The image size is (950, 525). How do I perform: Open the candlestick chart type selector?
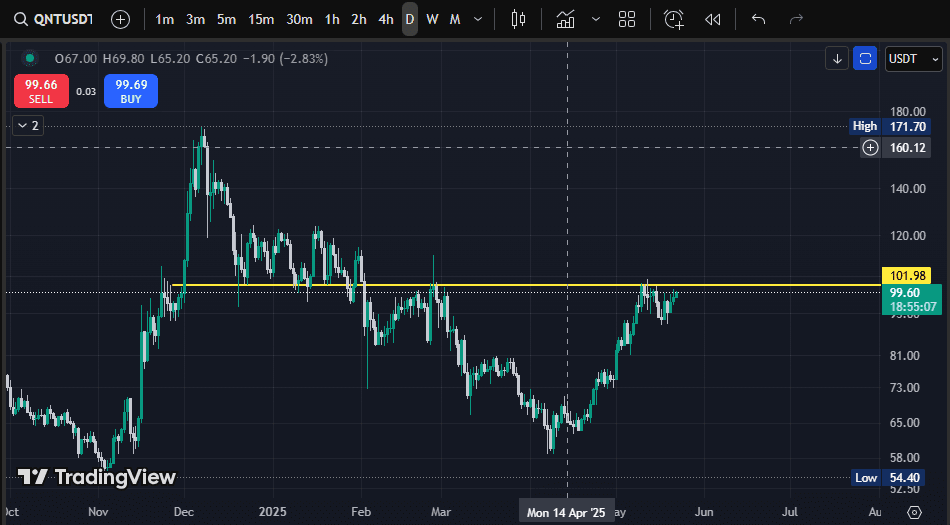tap(517, 19)
